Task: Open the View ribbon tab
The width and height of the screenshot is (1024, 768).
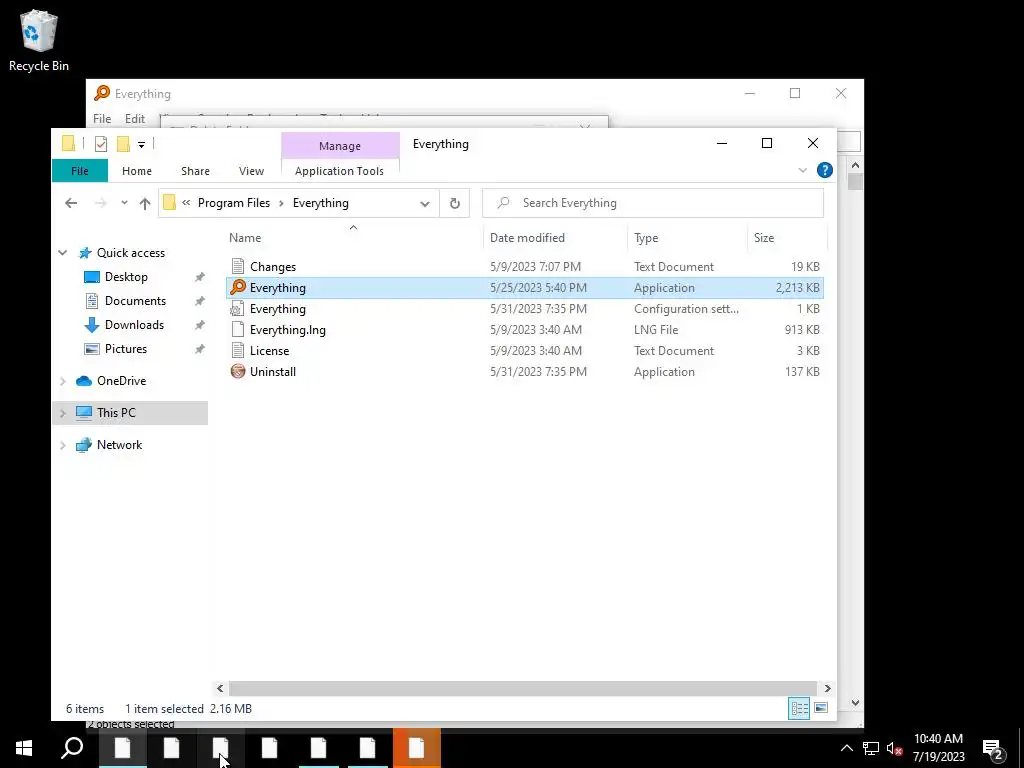Action: [251, 170]
